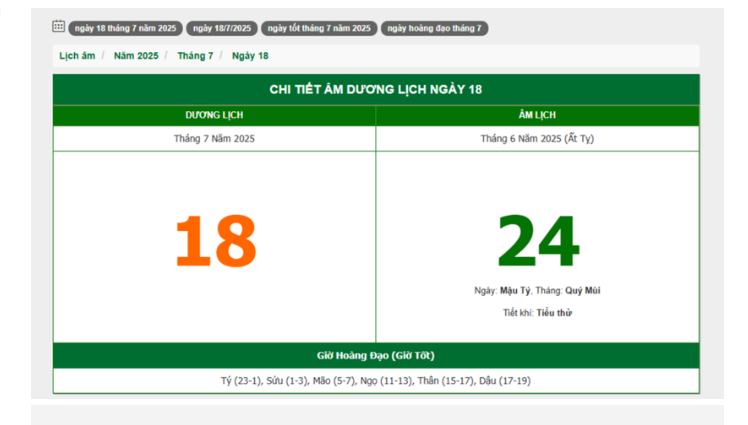Click the 'Giờ Hoàng Đạo (Giờ Tốt)' header
The width and height of the screenshot is (748, 425).
coord(375,356)
